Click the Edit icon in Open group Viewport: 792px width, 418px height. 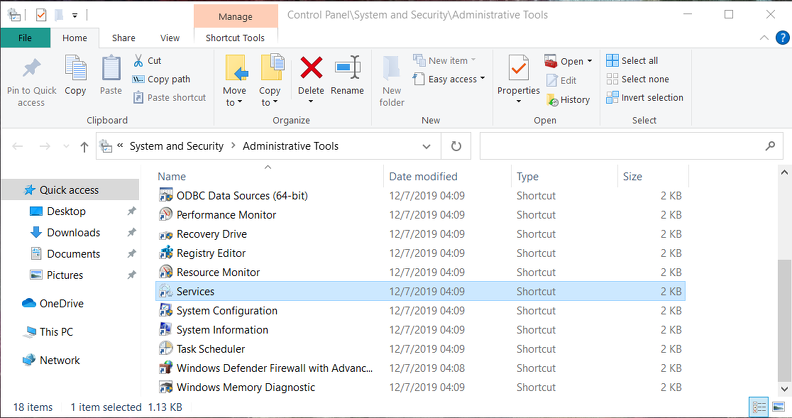click(x=552, y=80)
